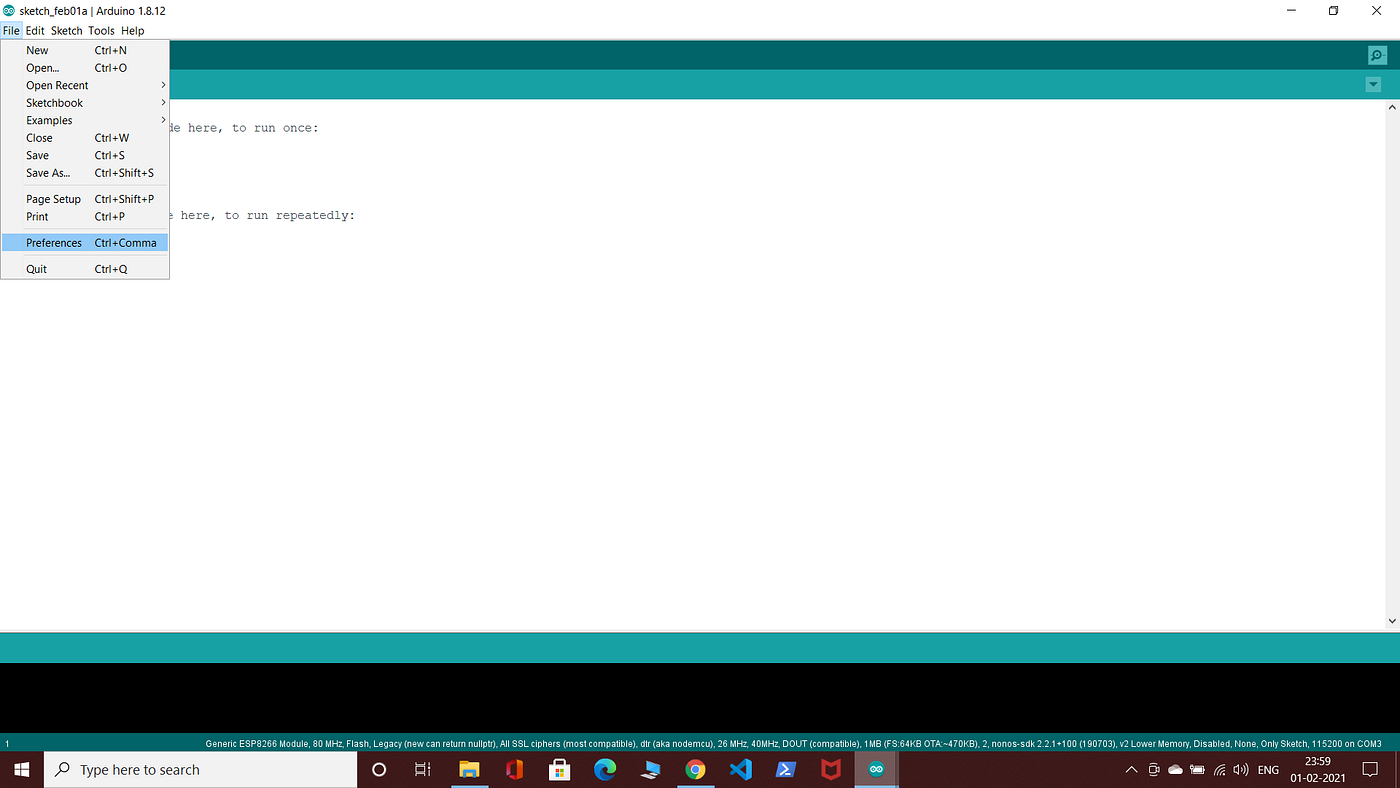
Task: Choose Save As... in the File menu
Action: click(85, 173)
